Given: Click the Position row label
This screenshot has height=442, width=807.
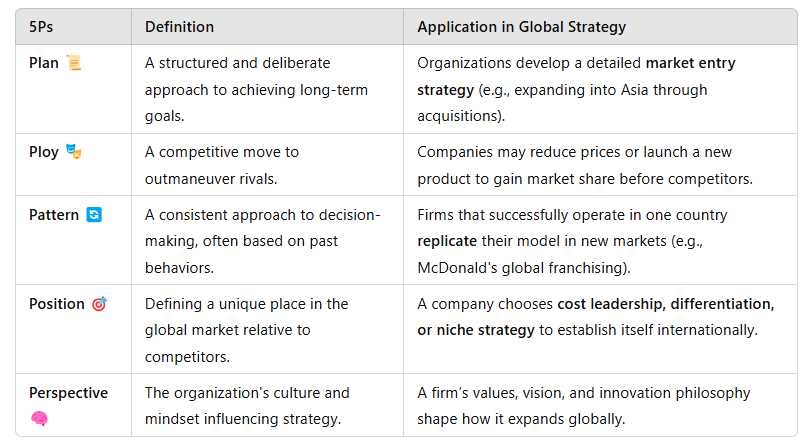Looking at the screenshot, I should pos(57,304).
